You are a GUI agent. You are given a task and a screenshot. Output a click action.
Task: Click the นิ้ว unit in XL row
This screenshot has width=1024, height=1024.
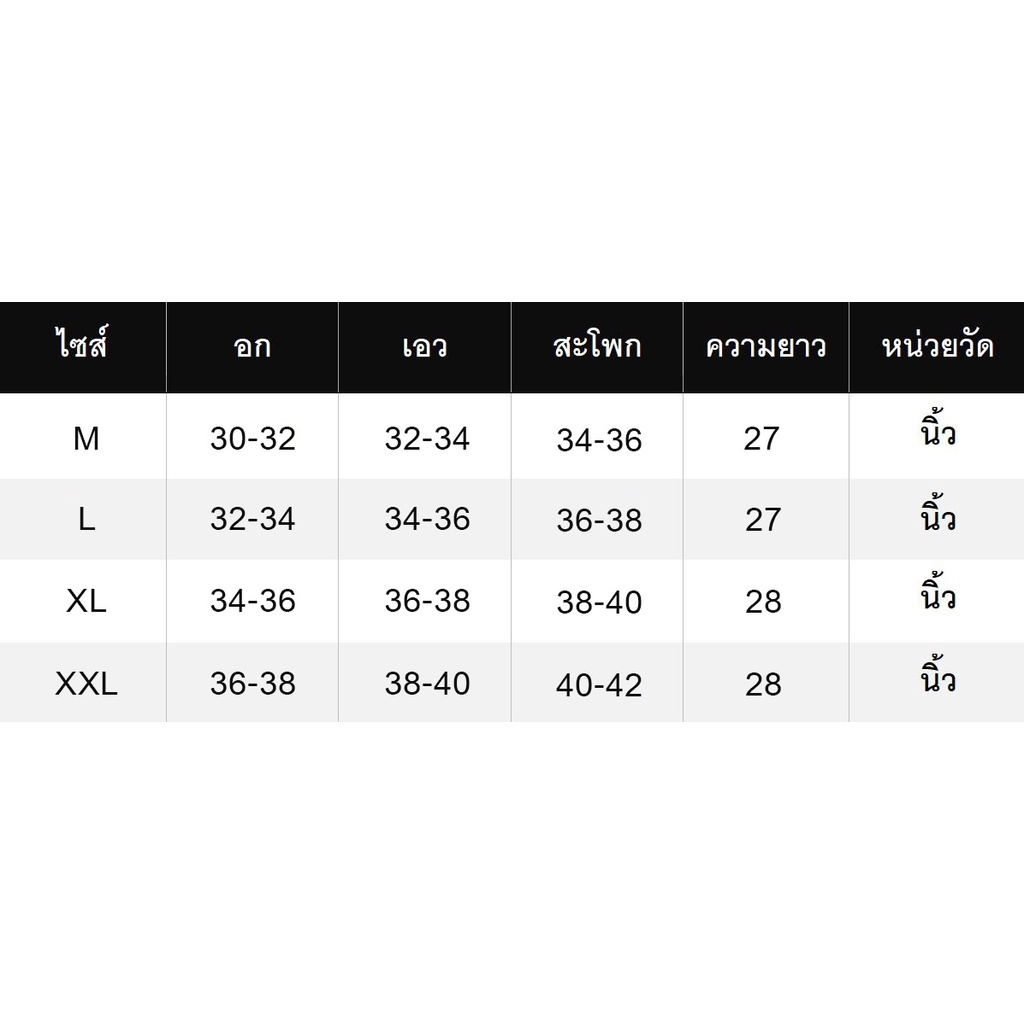click(x=938, y=591)
